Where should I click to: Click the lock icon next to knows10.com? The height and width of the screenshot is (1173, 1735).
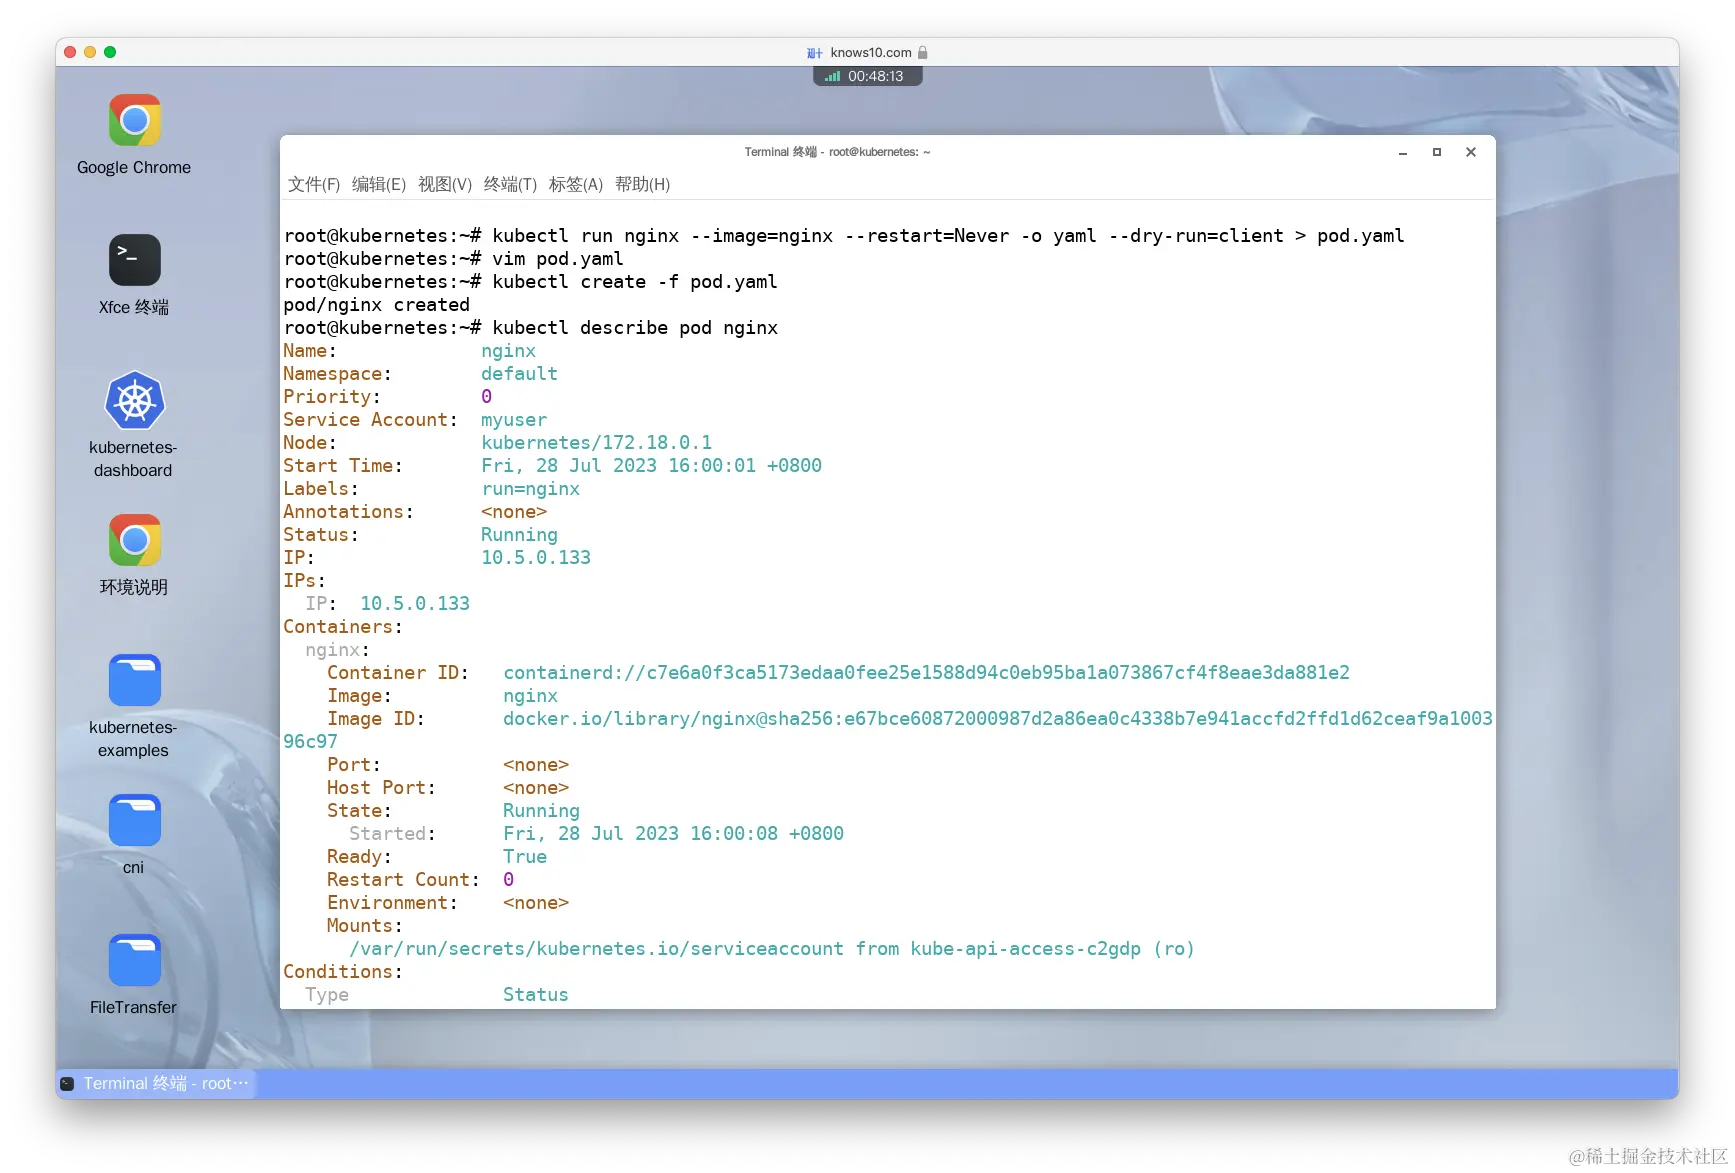[x=922, y=52]
